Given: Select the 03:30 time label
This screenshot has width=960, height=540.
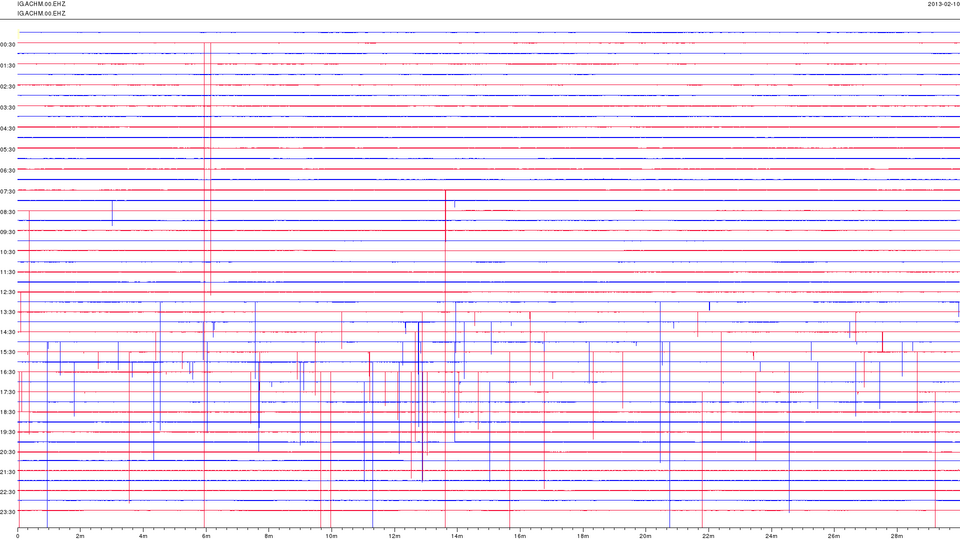Looking at the screenshot, I should [x=8, y=108].
